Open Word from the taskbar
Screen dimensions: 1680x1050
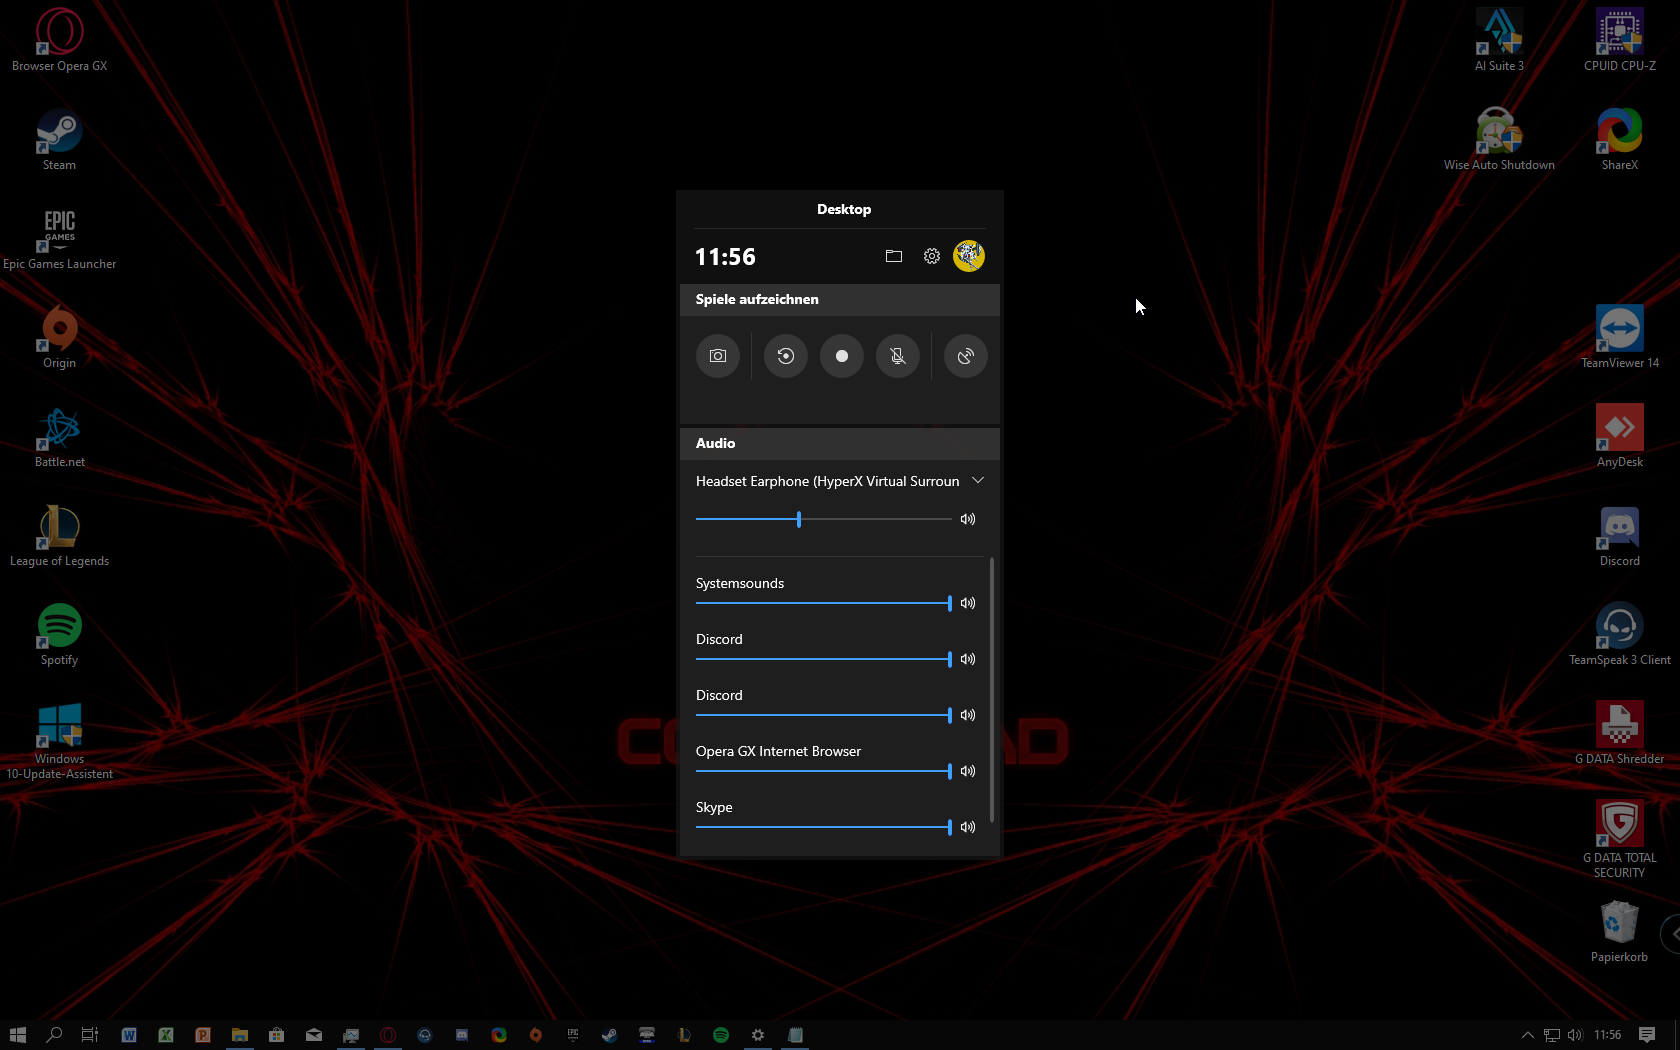[129, 1035]
